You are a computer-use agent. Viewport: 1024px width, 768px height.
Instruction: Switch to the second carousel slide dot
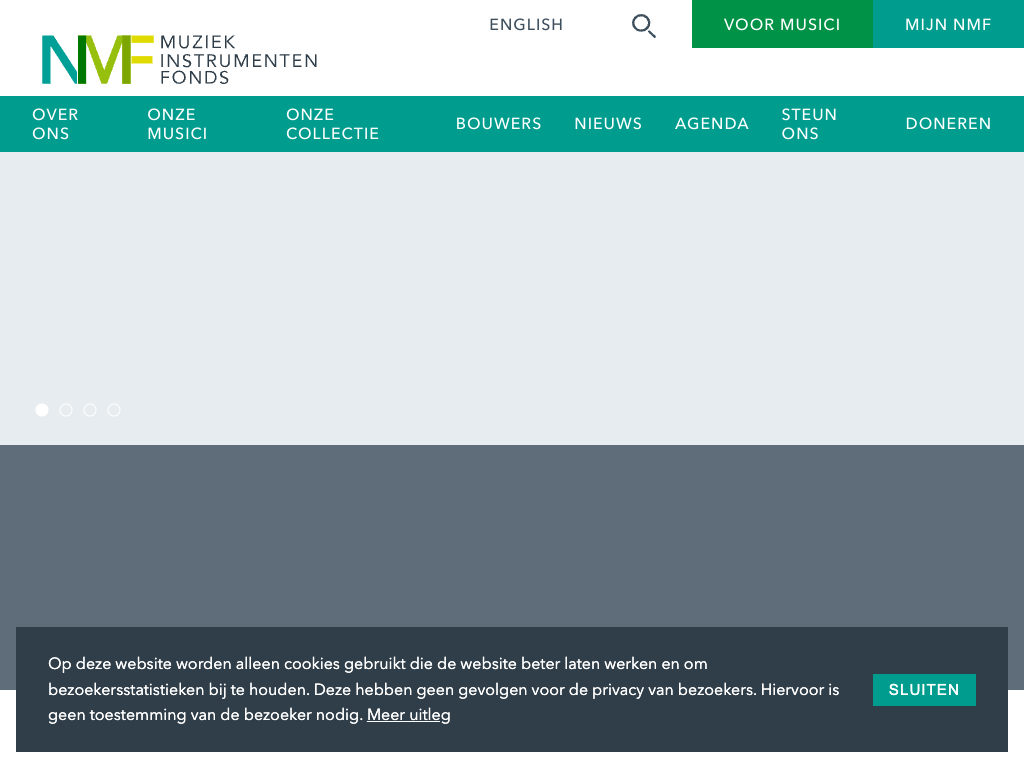point(66,410)
